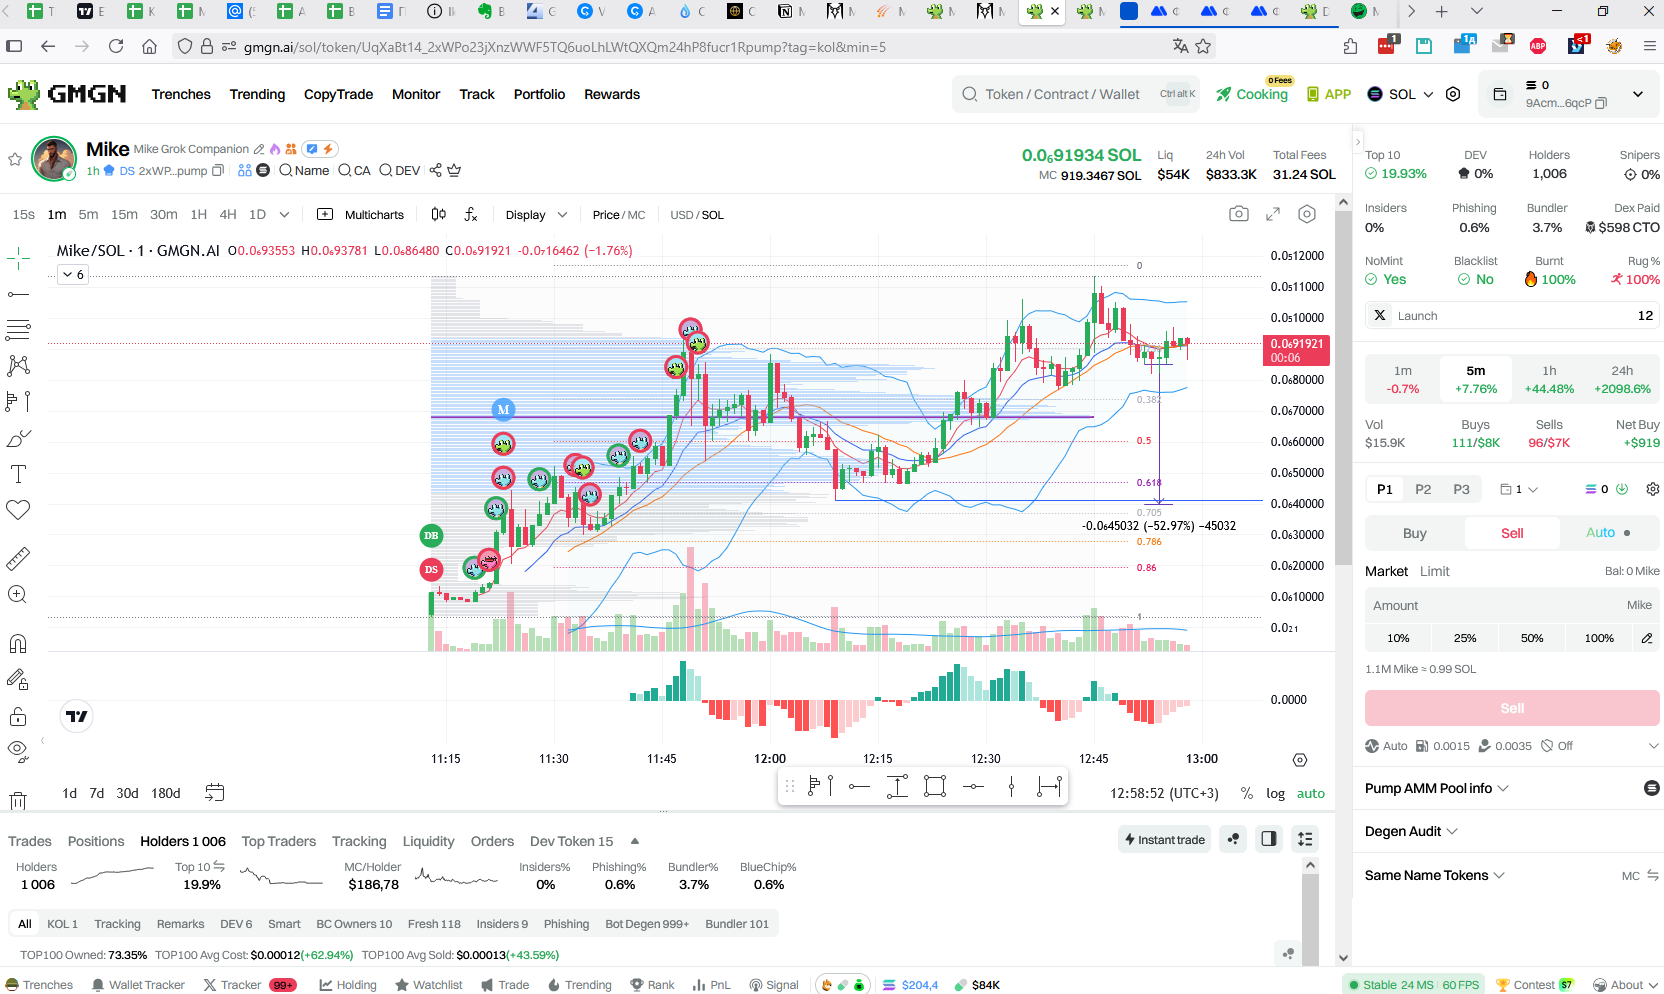Screen dimensions: 1664x994
Task: Toggle percent scale on chart
Action: coord(1246,793)
